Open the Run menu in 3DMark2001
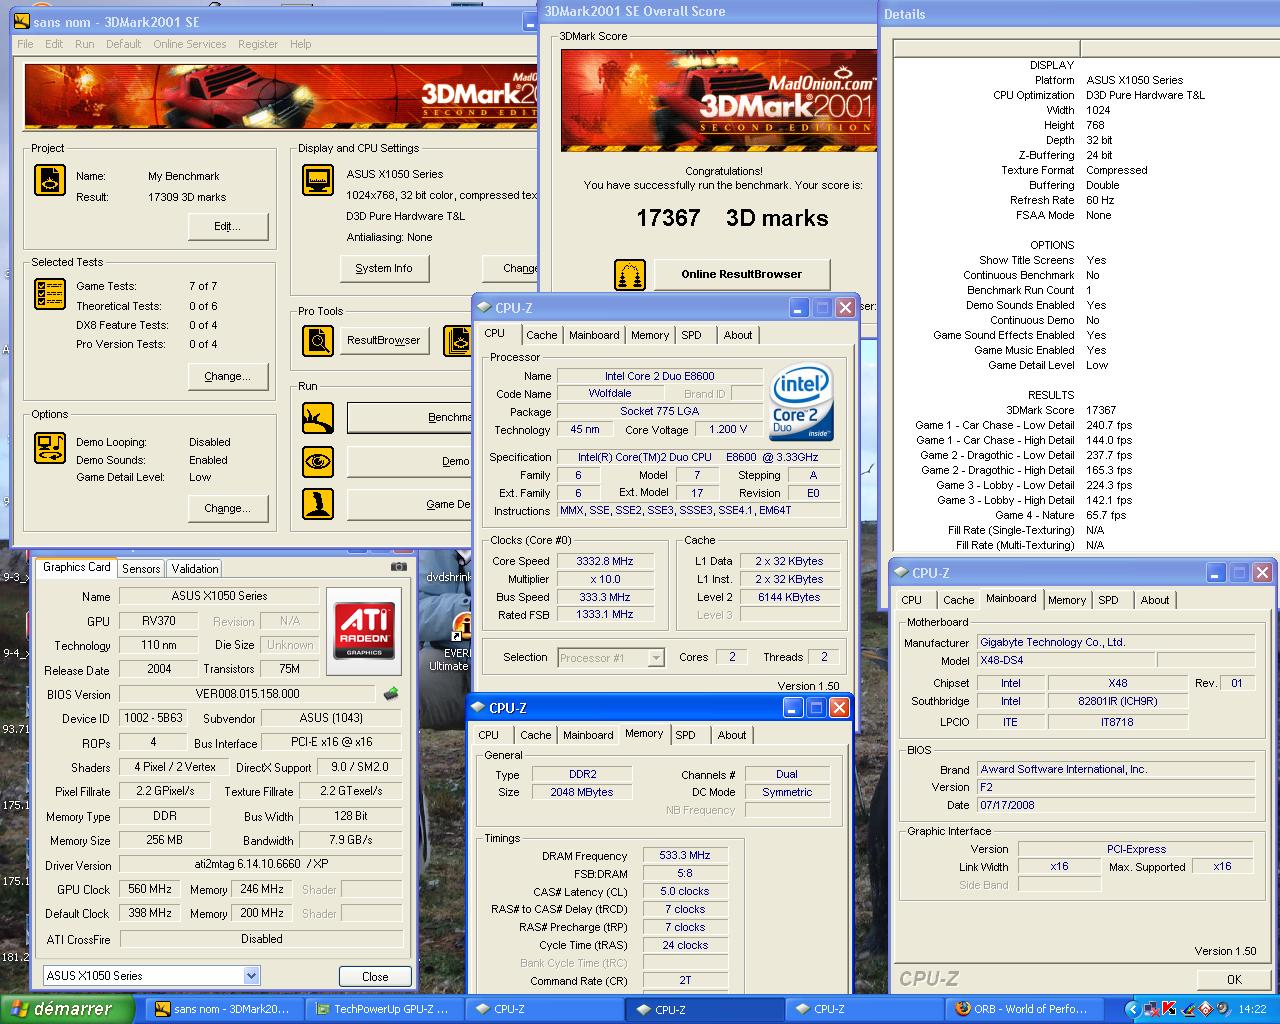Viewport: 1280px width, 1024px height. (x=85, y=44)
